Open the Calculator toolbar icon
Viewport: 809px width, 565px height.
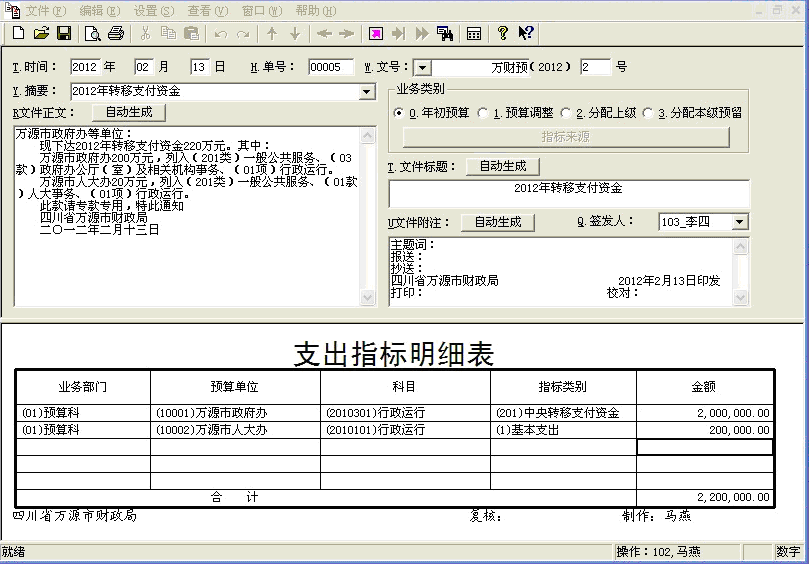click(x=474, y=34)
